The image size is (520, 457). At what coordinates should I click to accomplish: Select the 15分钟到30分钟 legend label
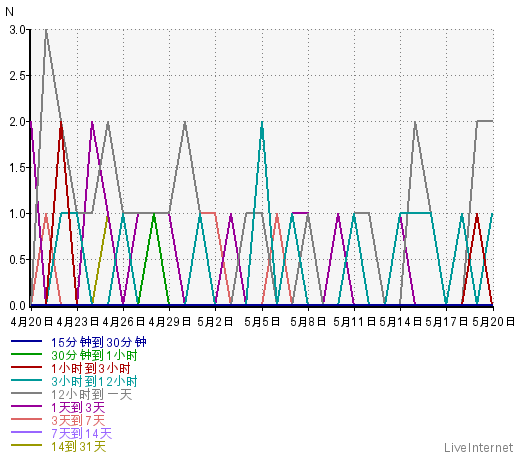coord(99,342)
